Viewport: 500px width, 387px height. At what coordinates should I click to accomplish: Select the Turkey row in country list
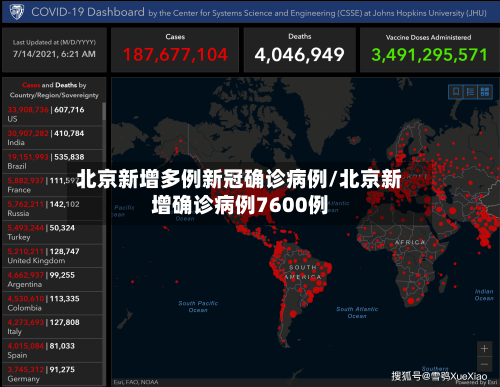(52, 232)
